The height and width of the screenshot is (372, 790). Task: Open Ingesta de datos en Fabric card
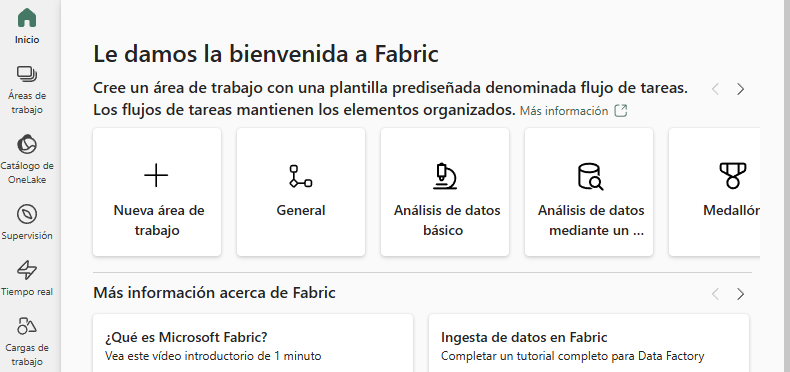(589, 343)
